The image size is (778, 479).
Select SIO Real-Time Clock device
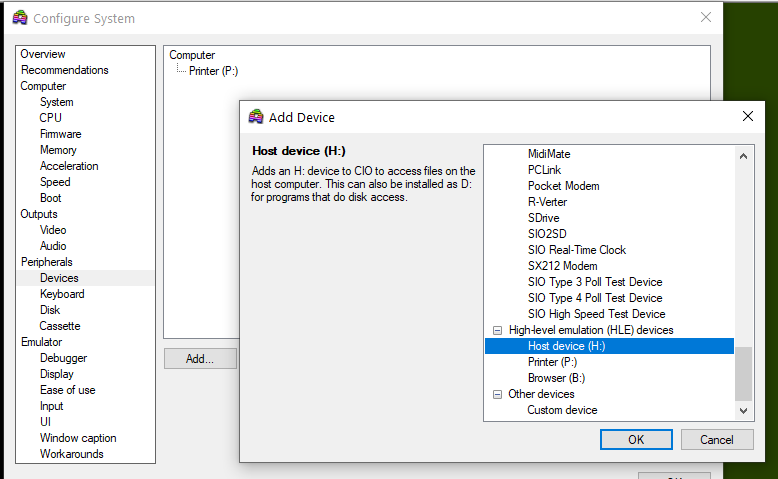coord(576,250)
